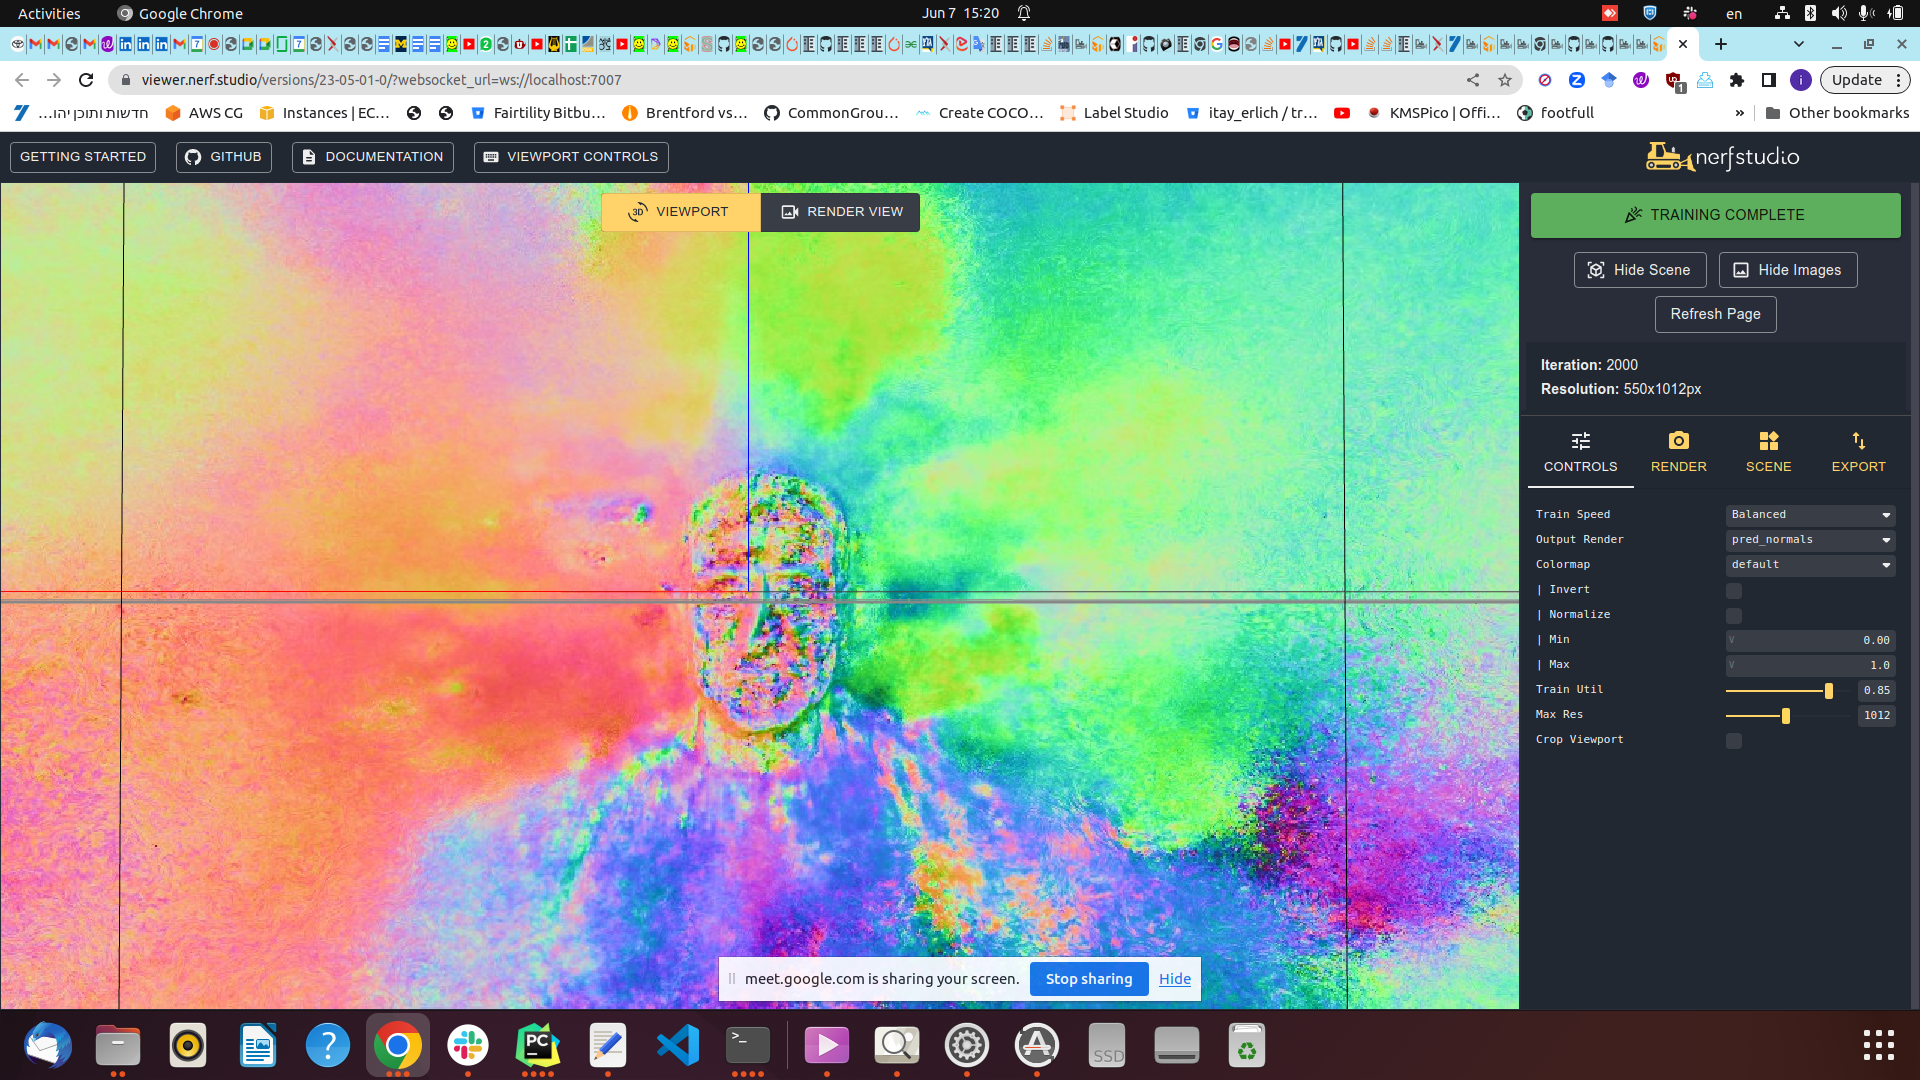Switch to the Render View tab
This screenshot has width=1920, height=1080.
(841, 212)
